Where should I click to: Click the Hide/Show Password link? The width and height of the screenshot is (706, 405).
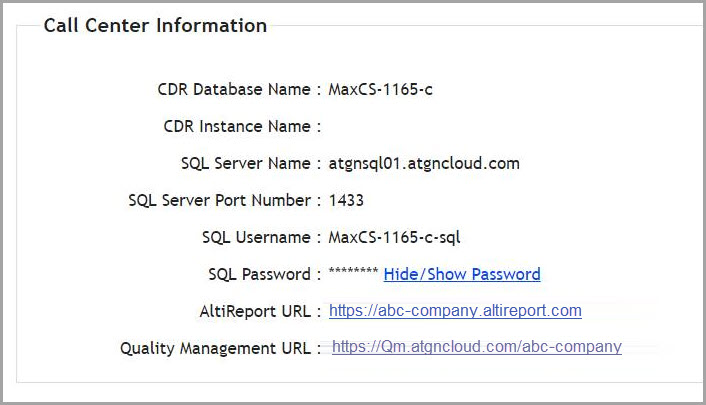462,274
